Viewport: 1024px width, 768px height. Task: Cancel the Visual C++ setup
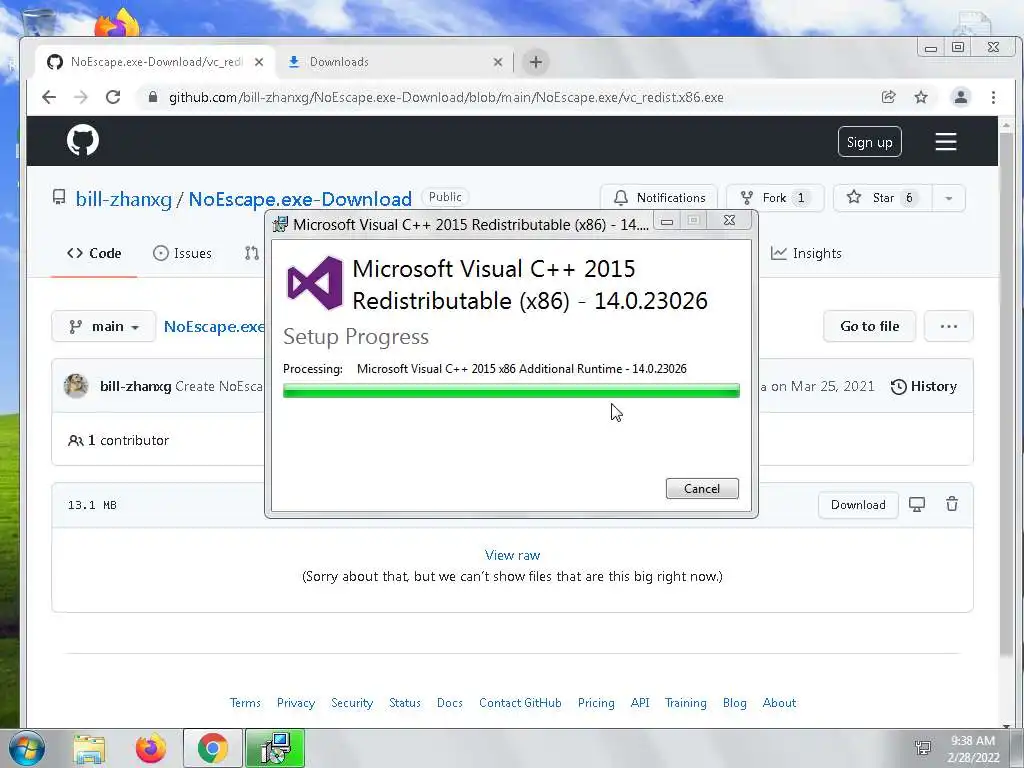tap(702, 488)
